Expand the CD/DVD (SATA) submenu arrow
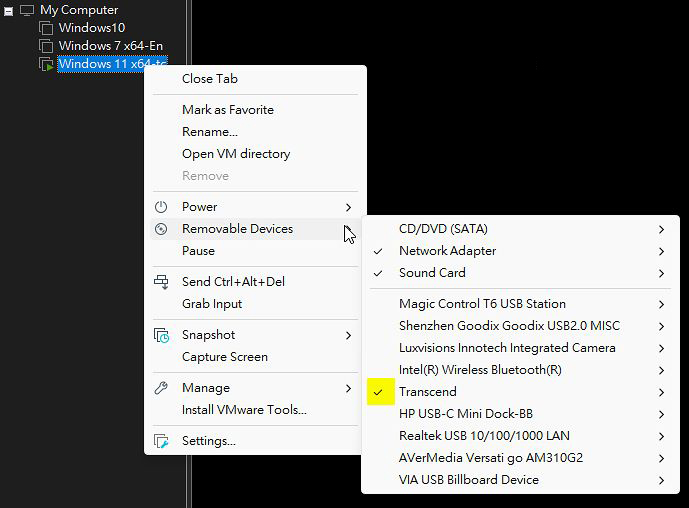689x508 pixels. click(x=661, y=229)
